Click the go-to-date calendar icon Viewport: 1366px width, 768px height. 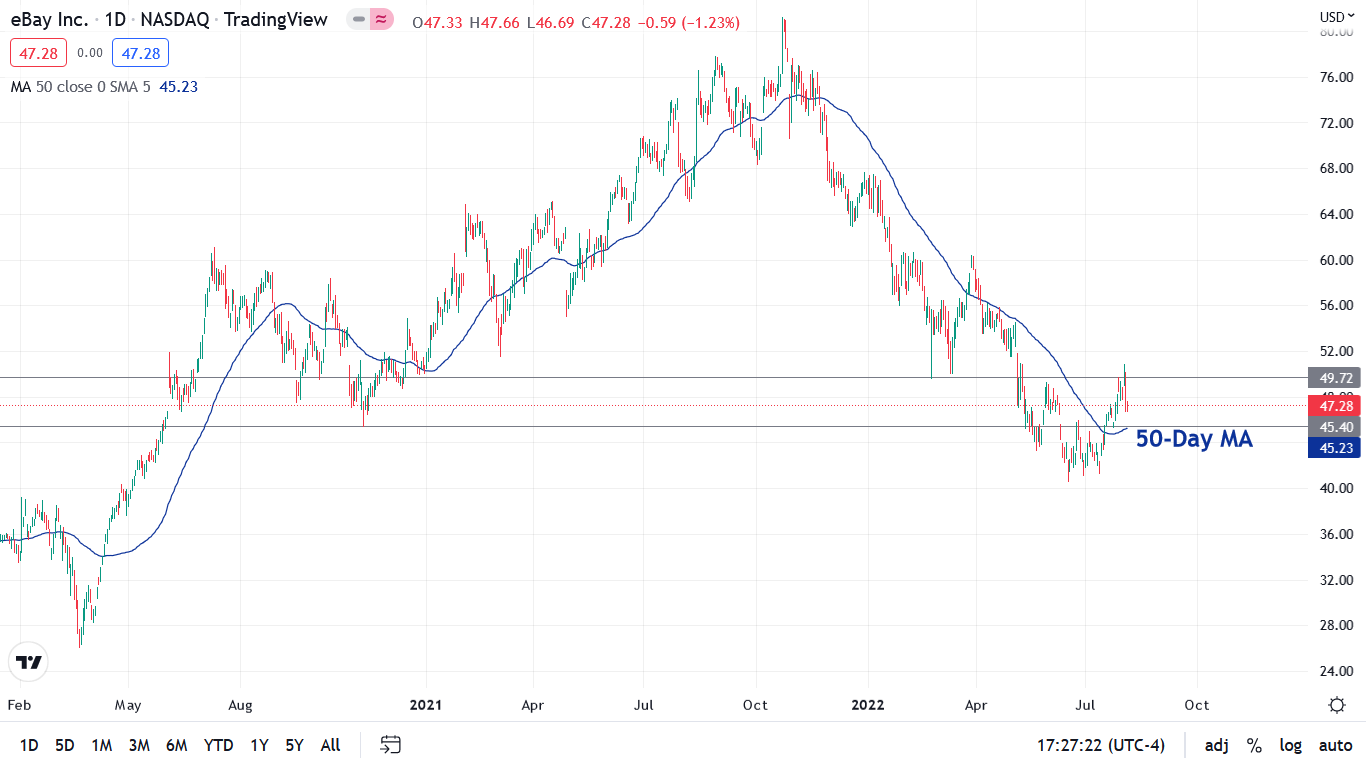coord(391,745)
